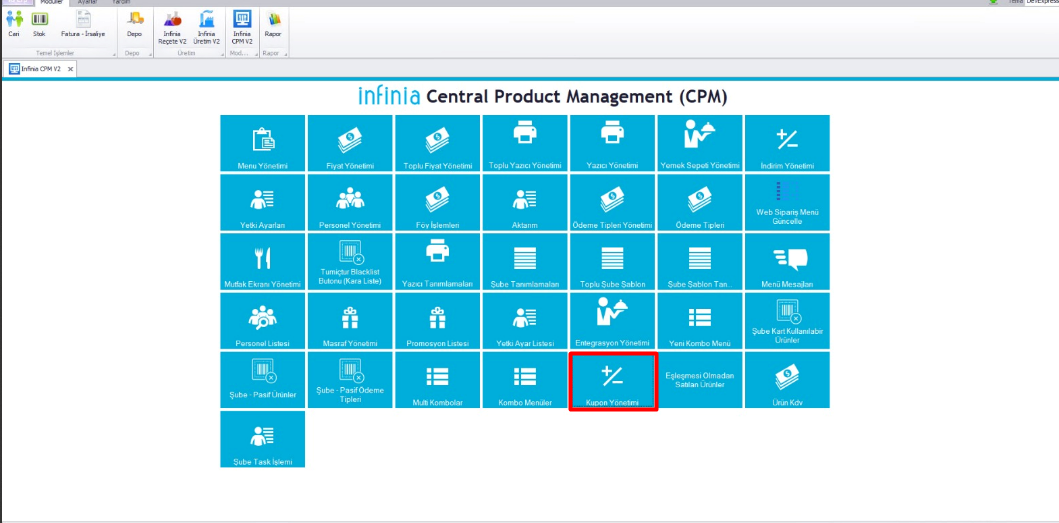The width and height of the screenshot is (1059, 523).
Task: Open the Yazıcı Yönetimi tile
Action: pyautogui.click(x=612, y=143)
